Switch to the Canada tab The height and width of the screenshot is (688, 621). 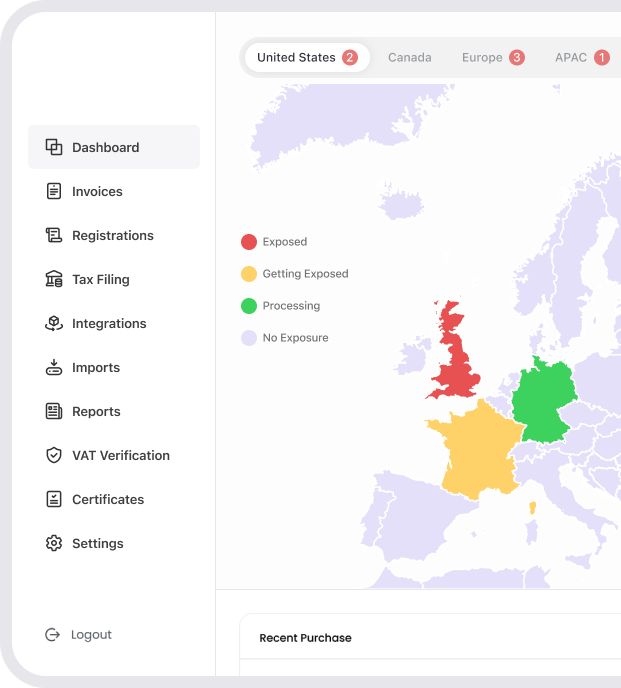click(409, 57)
